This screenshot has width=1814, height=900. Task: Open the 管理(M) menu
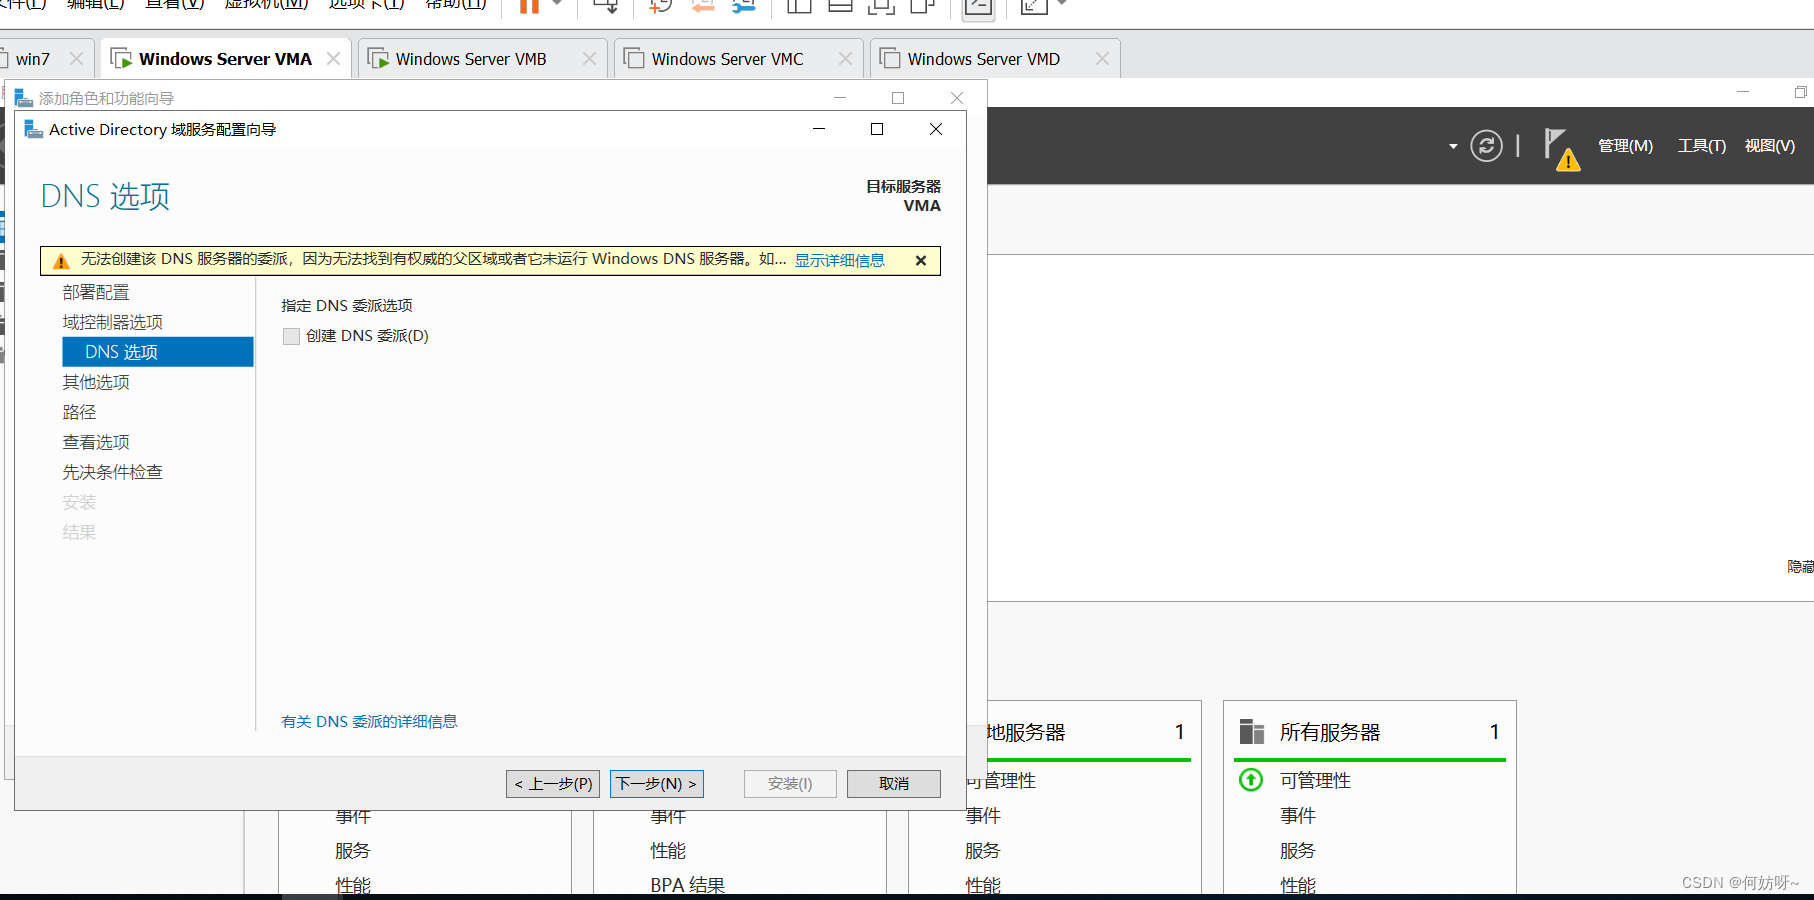(1625, 146)
